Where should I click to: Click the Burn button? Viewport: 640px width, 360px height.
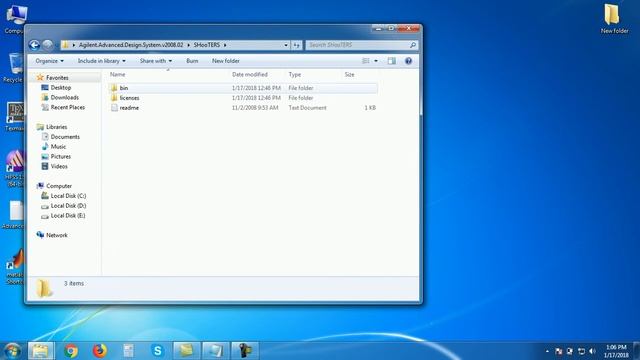(x=192, y=61)
